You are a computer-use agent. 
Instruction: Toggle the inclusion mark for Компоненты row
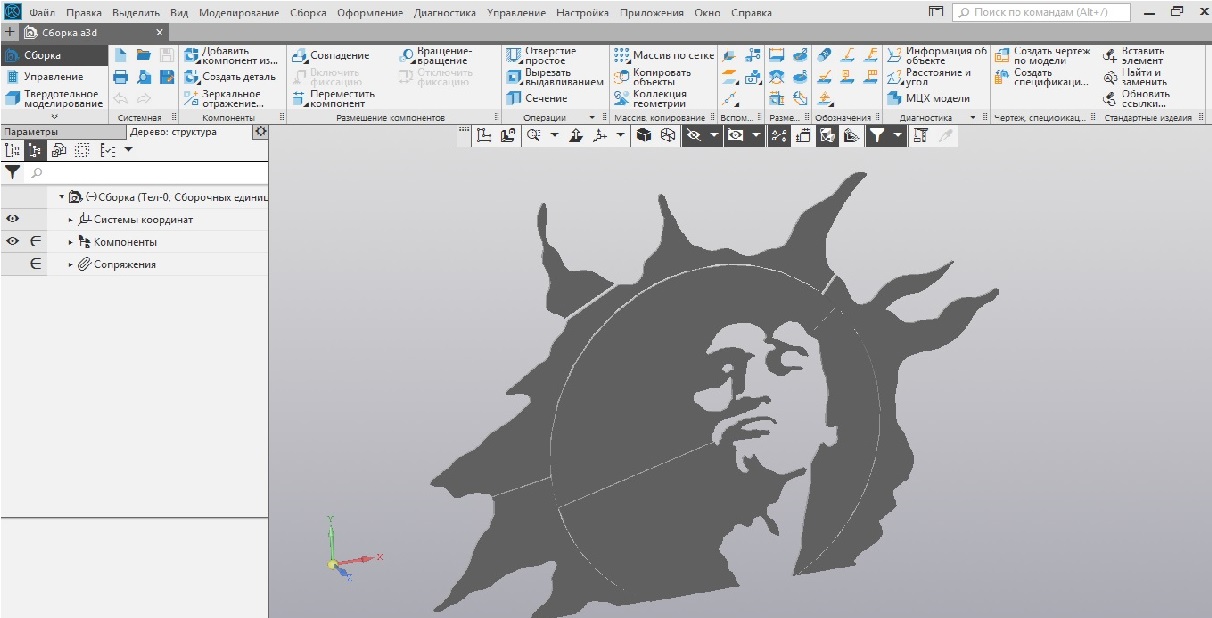35,242
